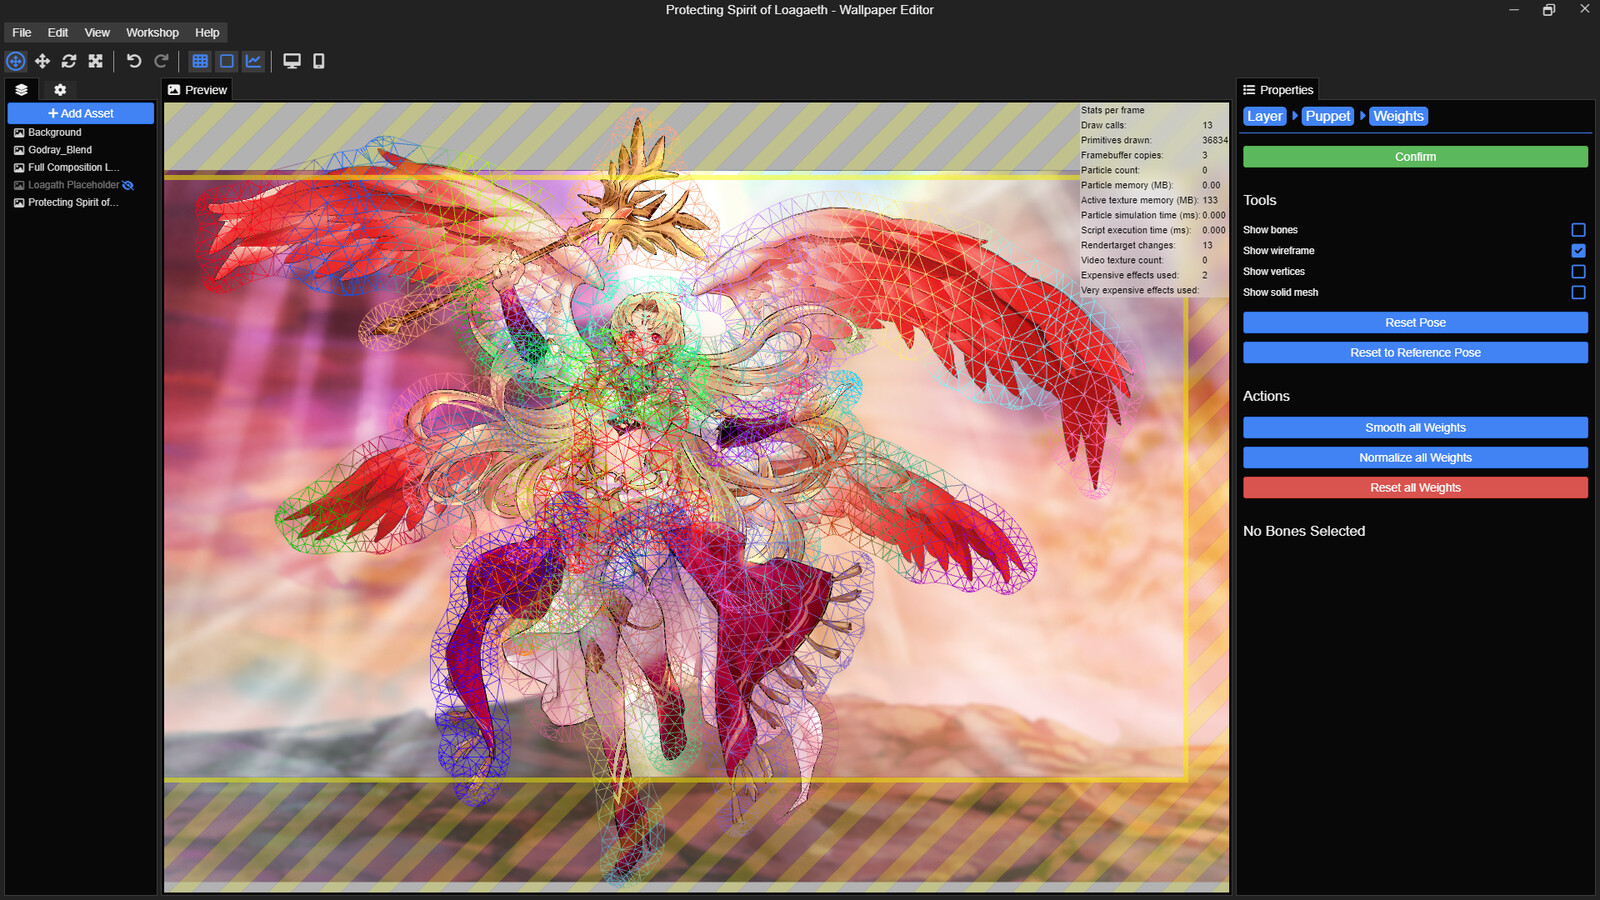Enable Show bones checkbox
The width and height of the screenshot is (1600, 900).
tap(1578, 230)
